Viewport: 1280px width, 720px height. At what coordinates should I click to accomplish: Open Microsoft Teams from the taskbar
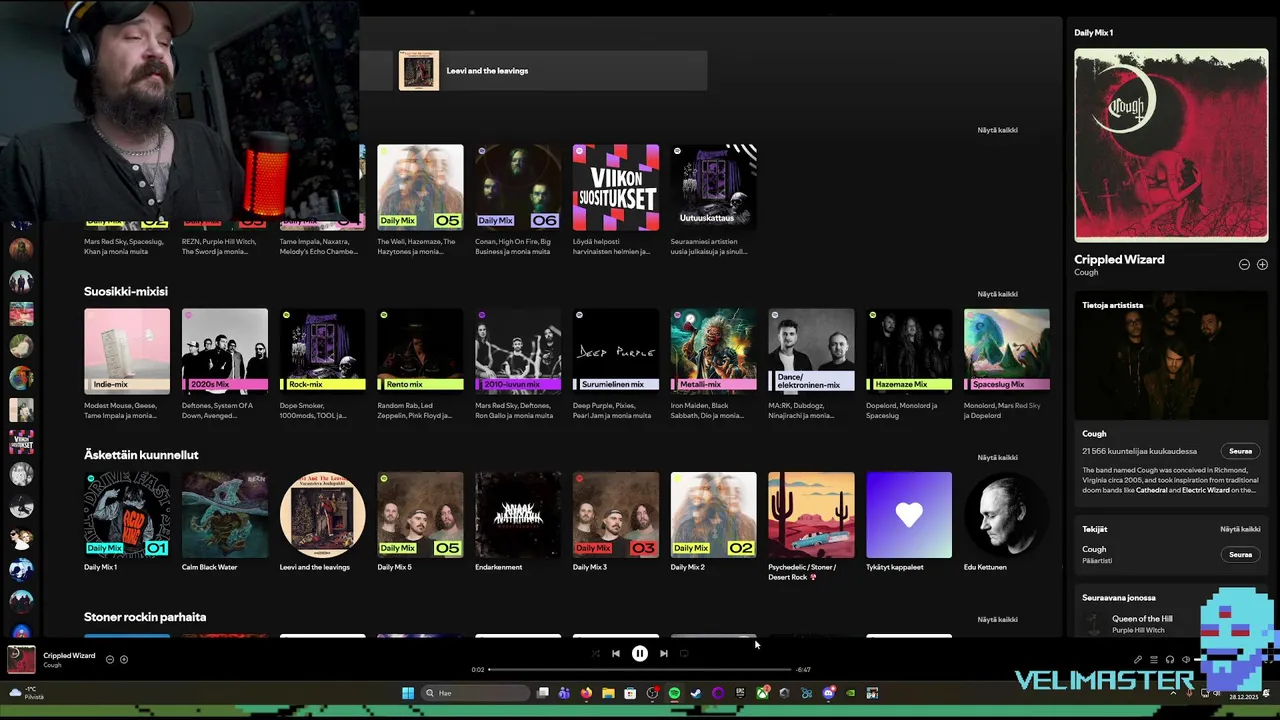point(564,693)
